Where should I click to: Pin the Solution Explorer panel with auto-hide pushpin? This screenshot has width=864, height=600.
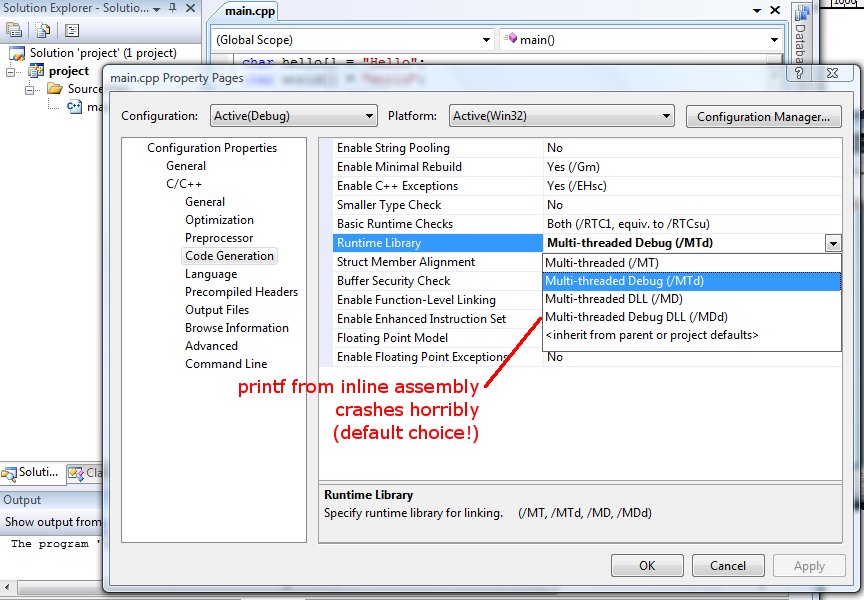[x=173, y=8]
